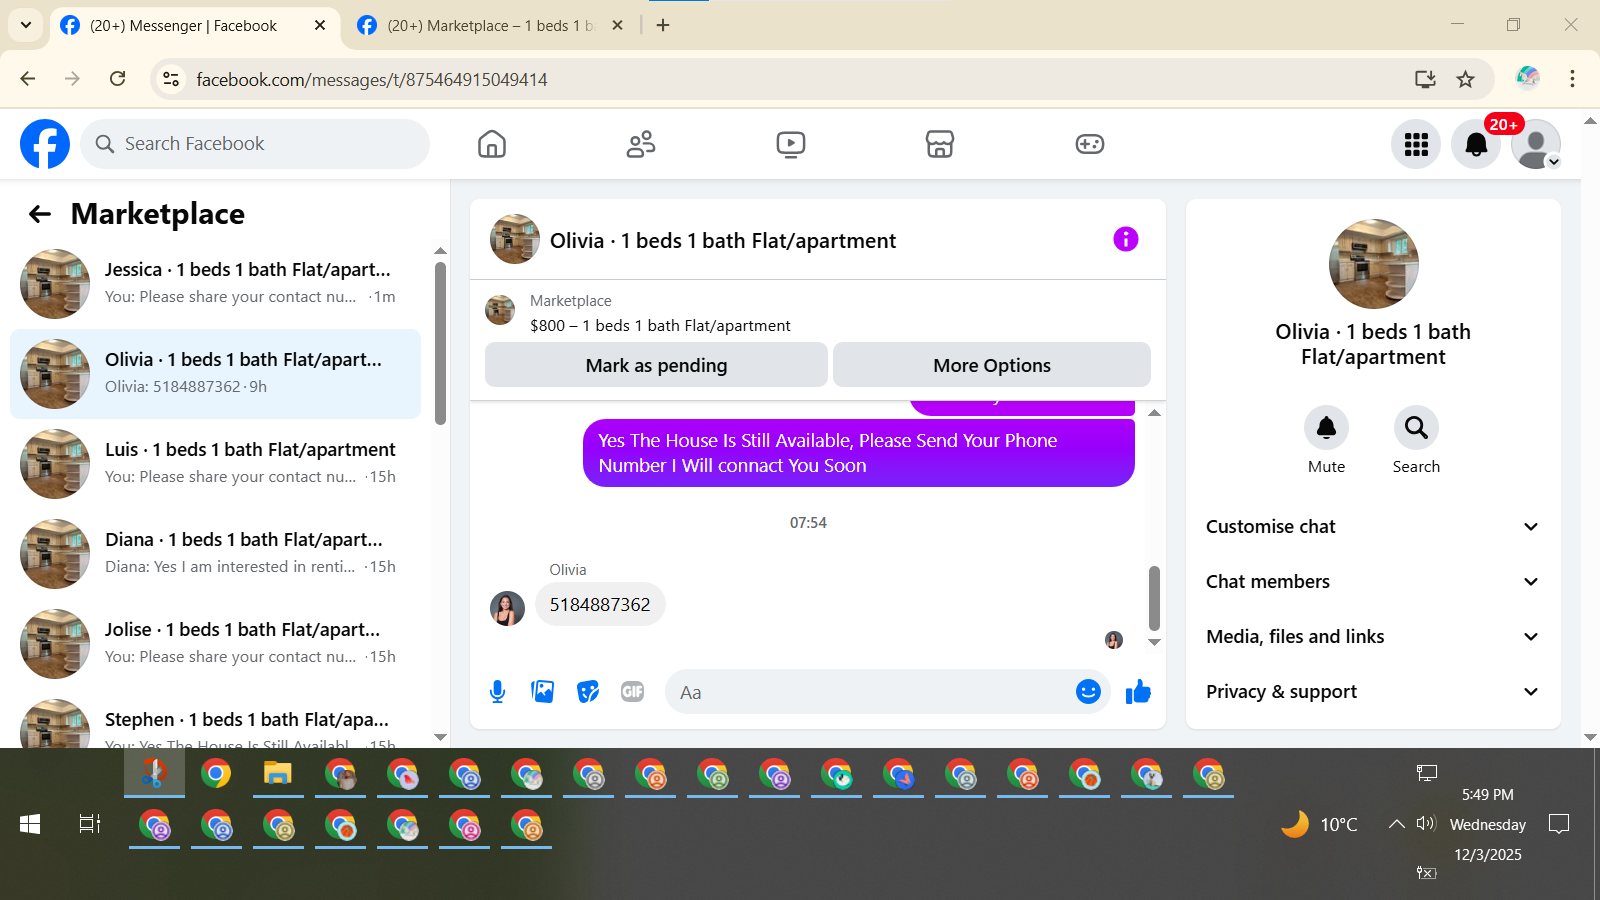
Task: Record a voice clip with microphone
Action: [x=498, y=692]
